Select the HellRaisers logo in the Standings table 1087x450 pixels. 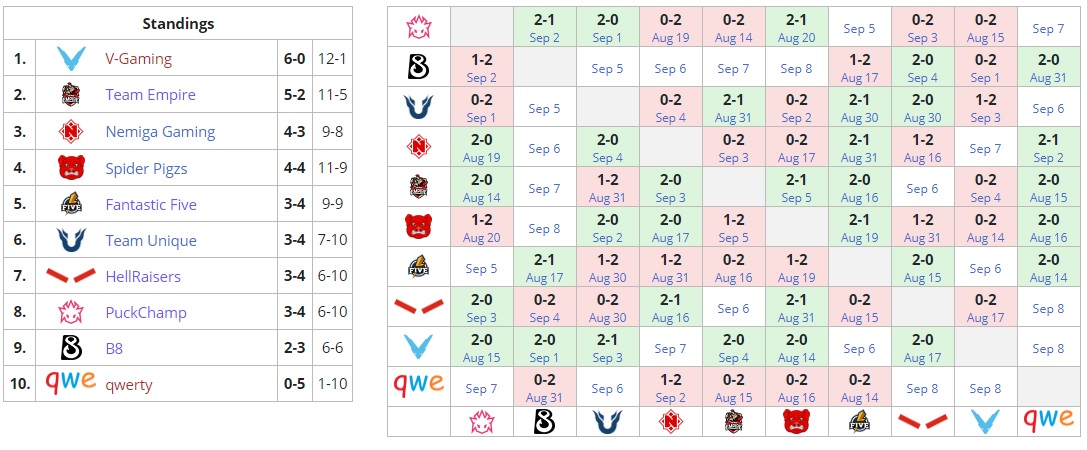pyautogui.click(x=70, y=276)
